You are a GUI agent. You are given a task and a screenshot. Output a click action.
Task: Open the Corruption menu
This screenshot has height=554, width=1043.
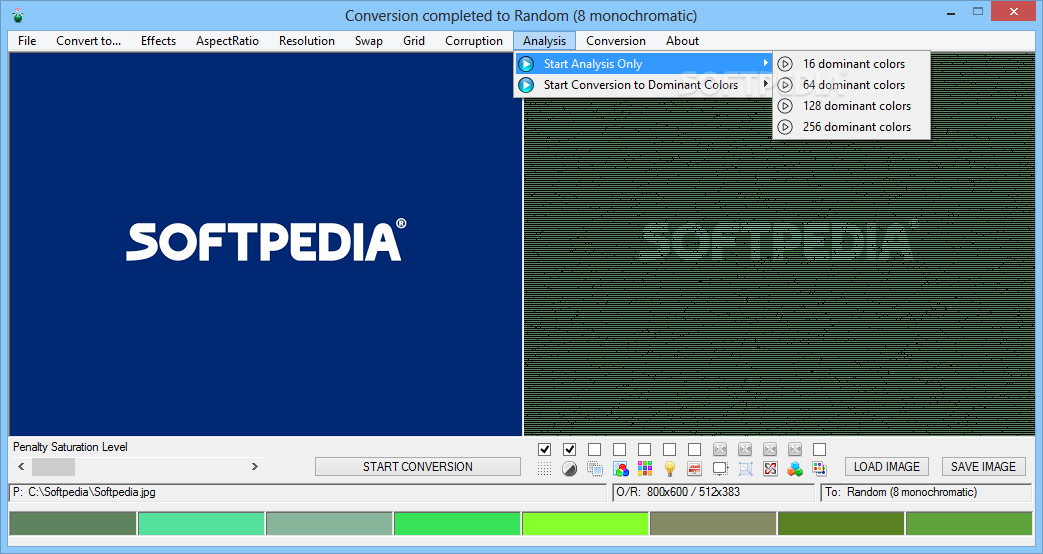(474, 41)
